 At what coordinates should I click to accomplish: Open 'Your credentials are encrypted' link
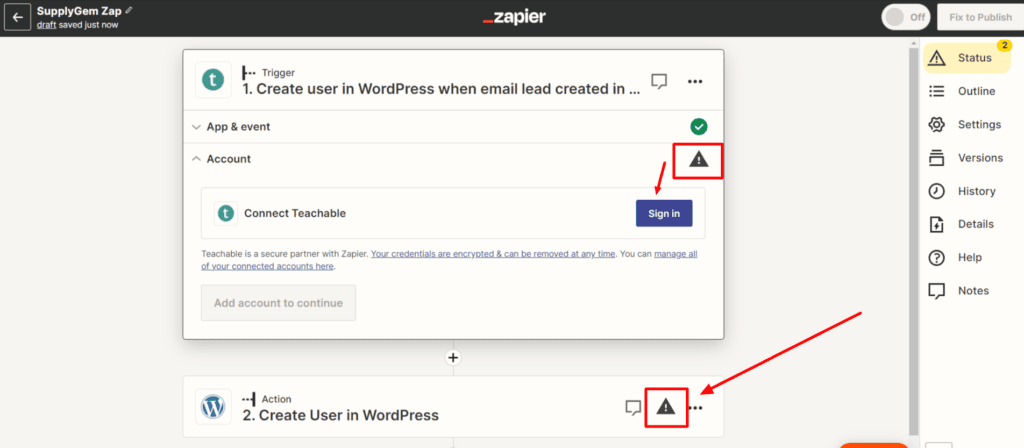tap(493, 254)
